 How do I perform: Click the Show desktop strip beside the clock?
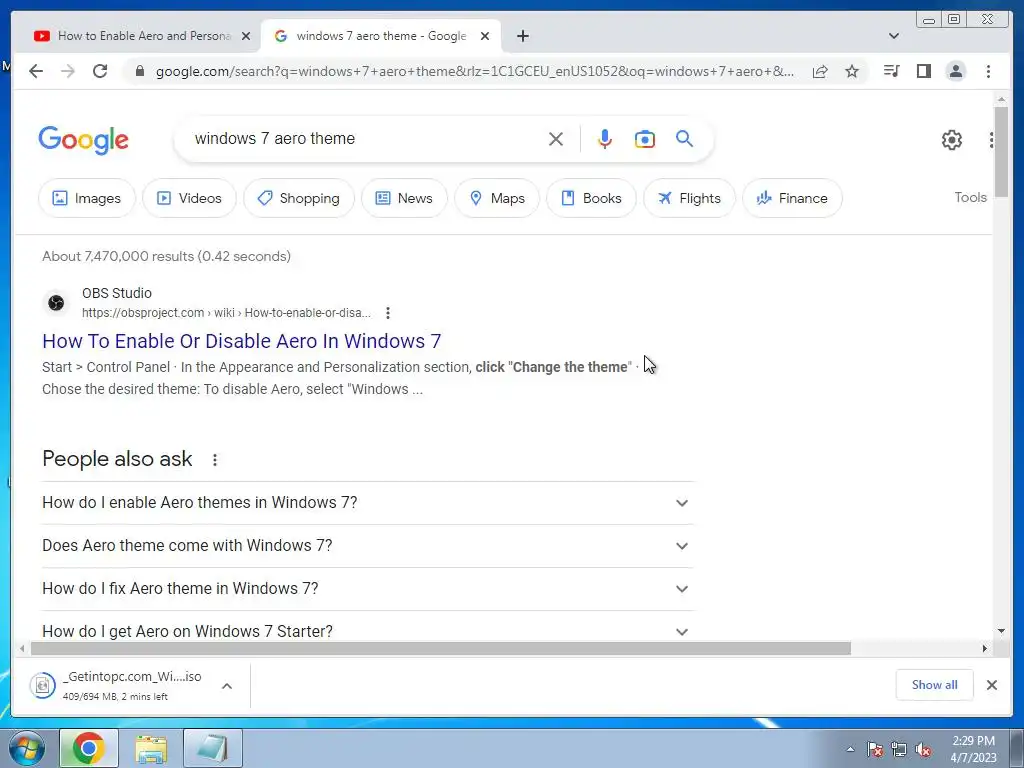click(1017, 748)
